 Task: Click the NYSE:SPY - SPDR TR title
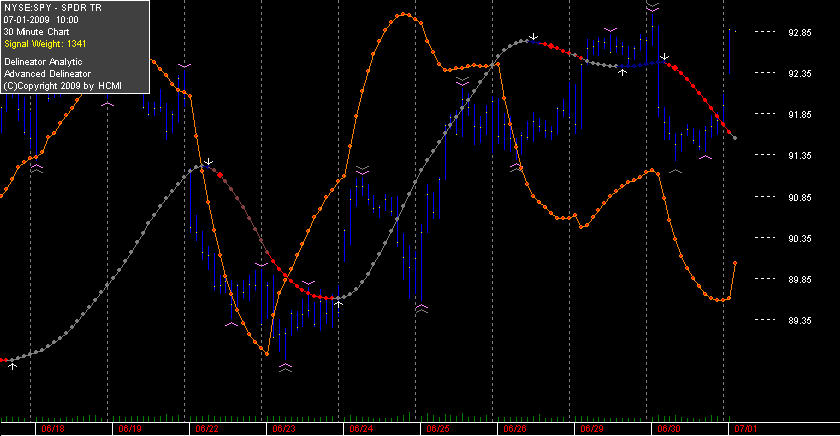click(52, 8)
